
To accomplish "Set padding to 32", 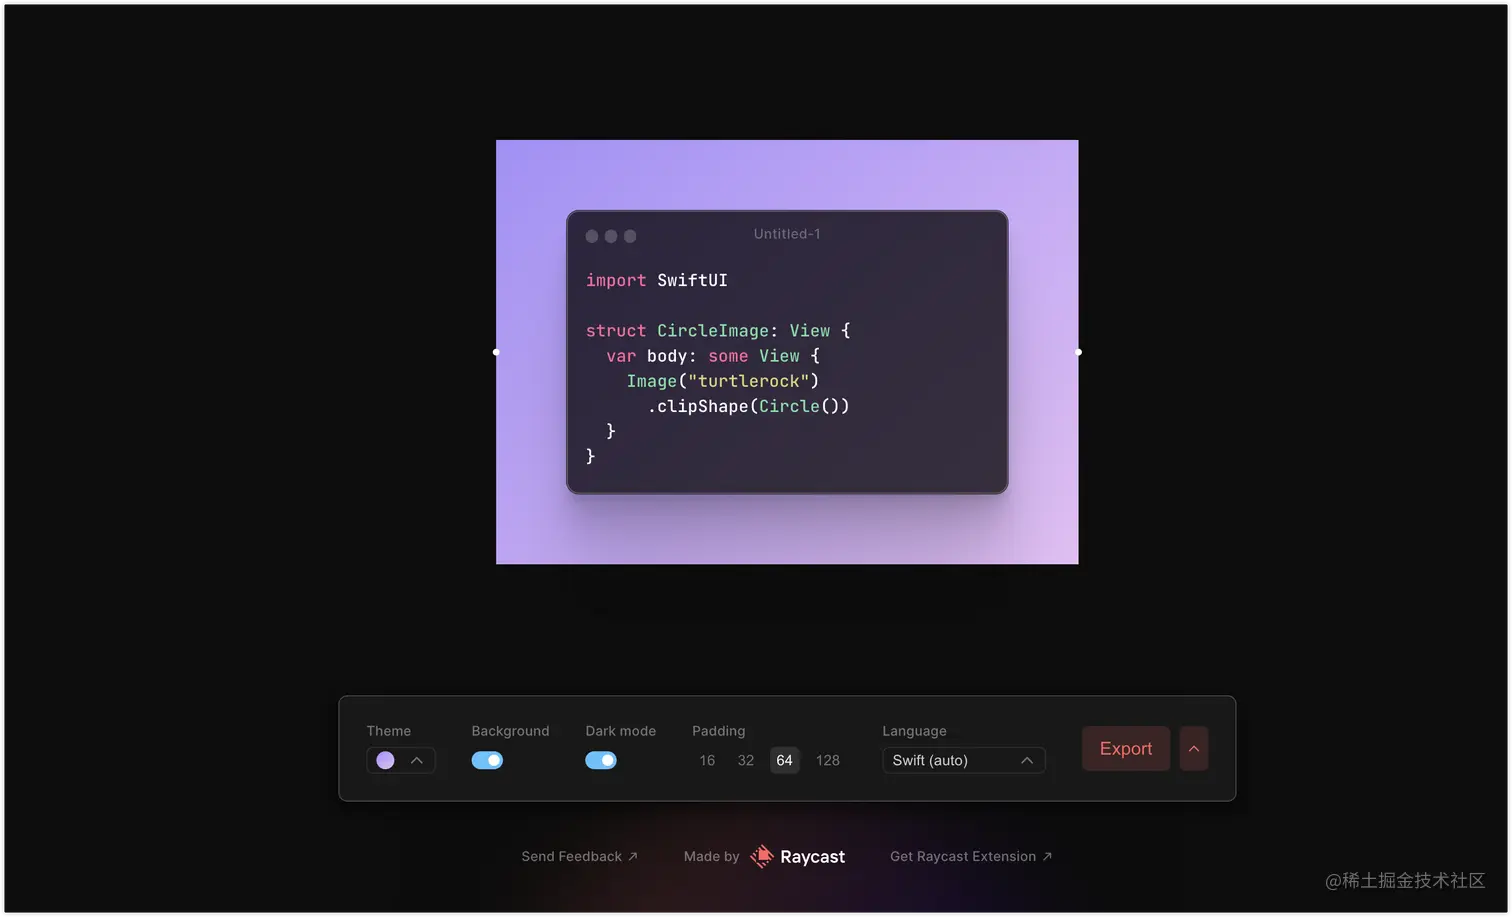I will click(746, 760).
